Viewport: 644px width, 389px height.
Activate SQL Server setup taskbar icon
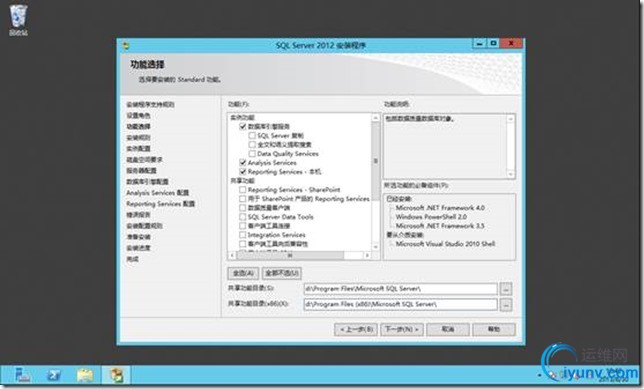116,375
